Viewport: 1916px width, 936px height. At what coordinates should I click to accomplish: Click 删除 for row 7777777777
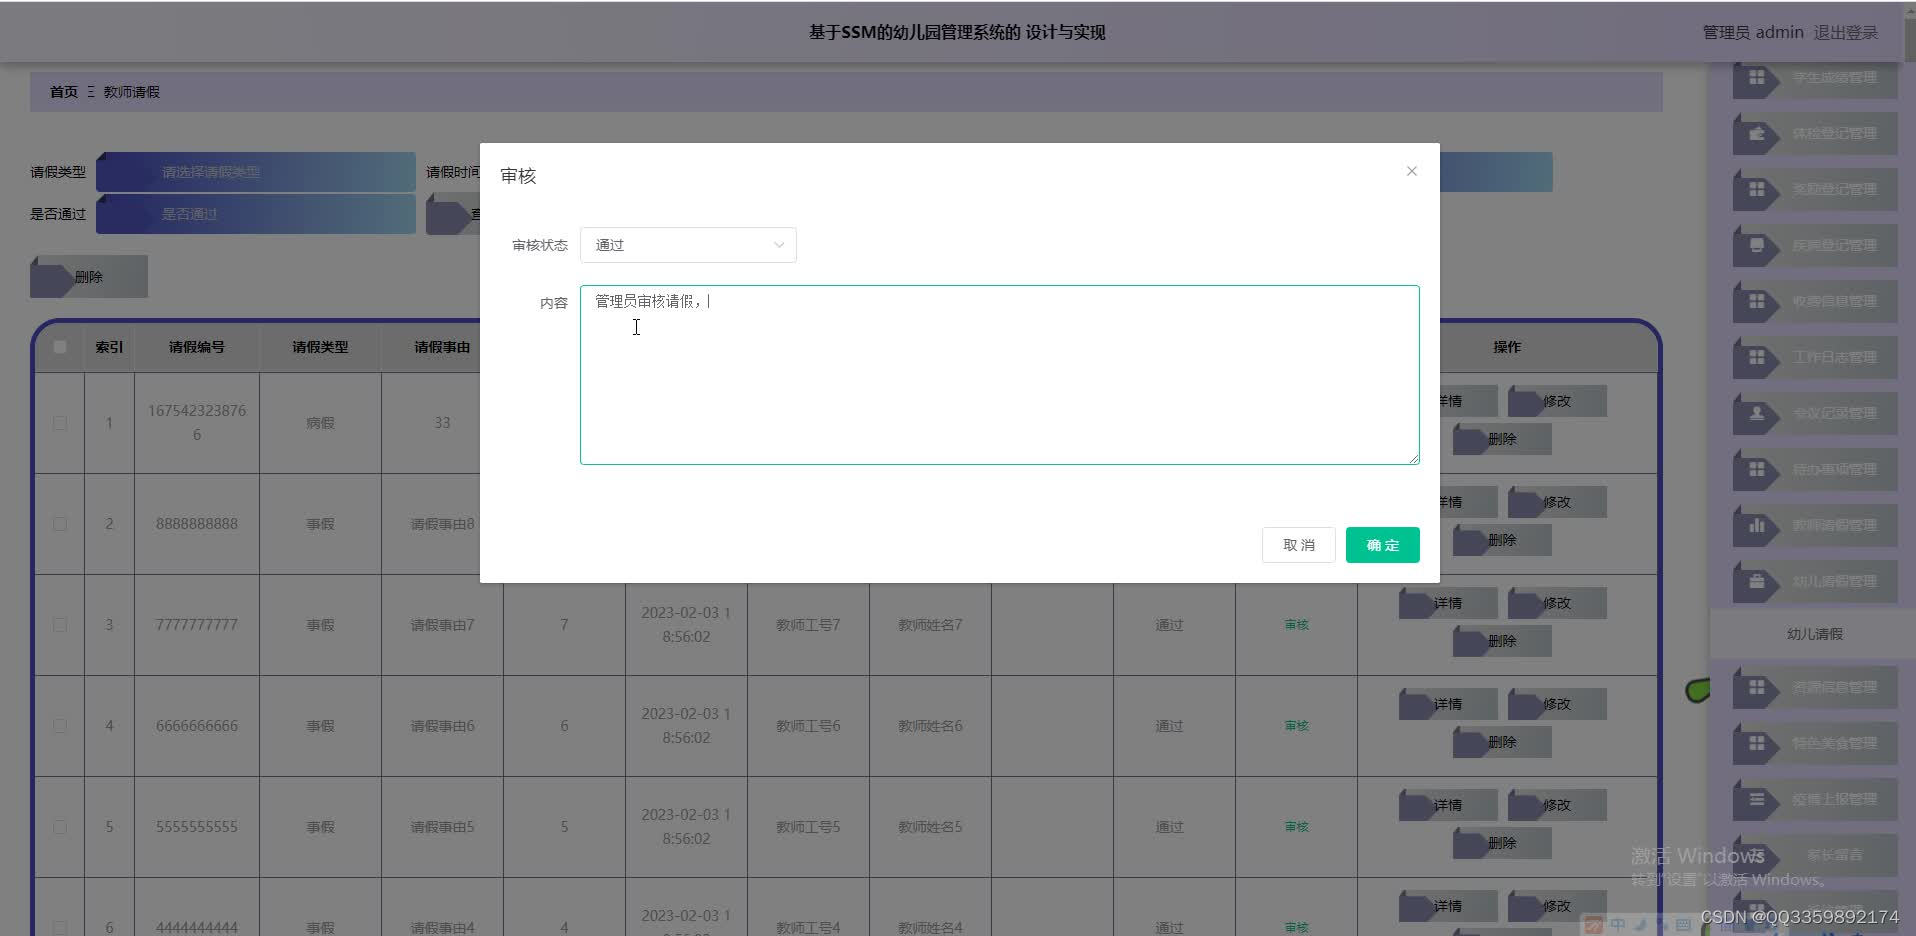[1502, 641]
